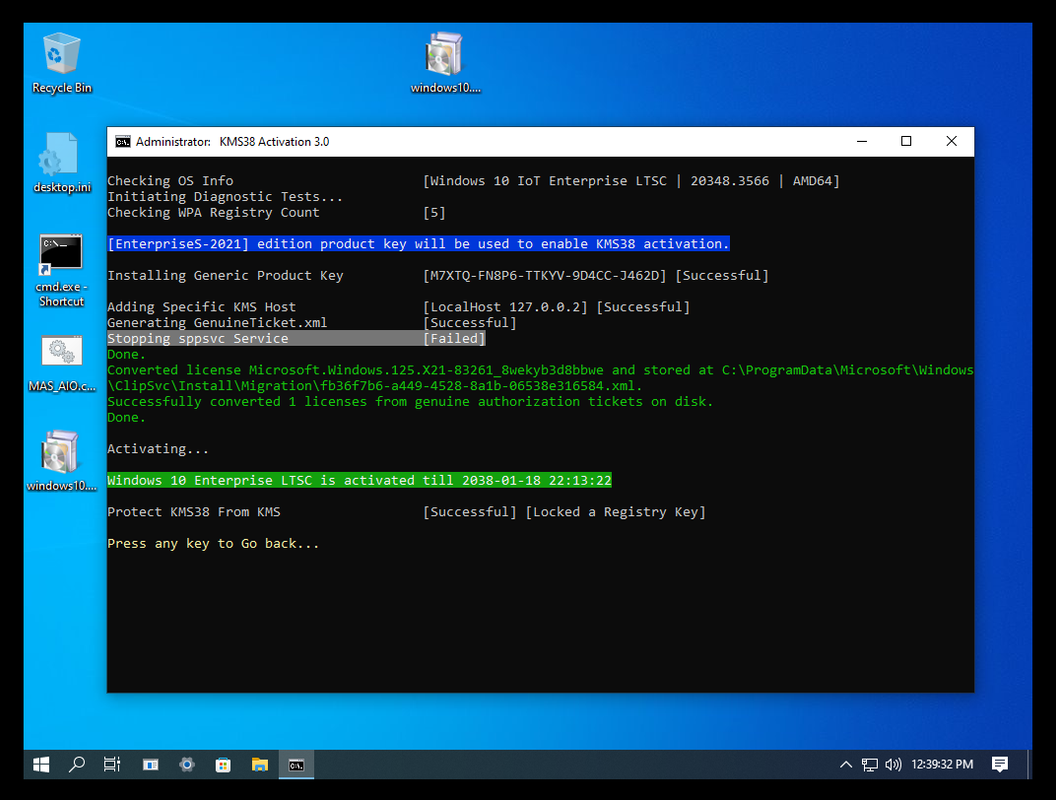Click the 'activated till 2038-01-18' line

[x=359, y=480]
